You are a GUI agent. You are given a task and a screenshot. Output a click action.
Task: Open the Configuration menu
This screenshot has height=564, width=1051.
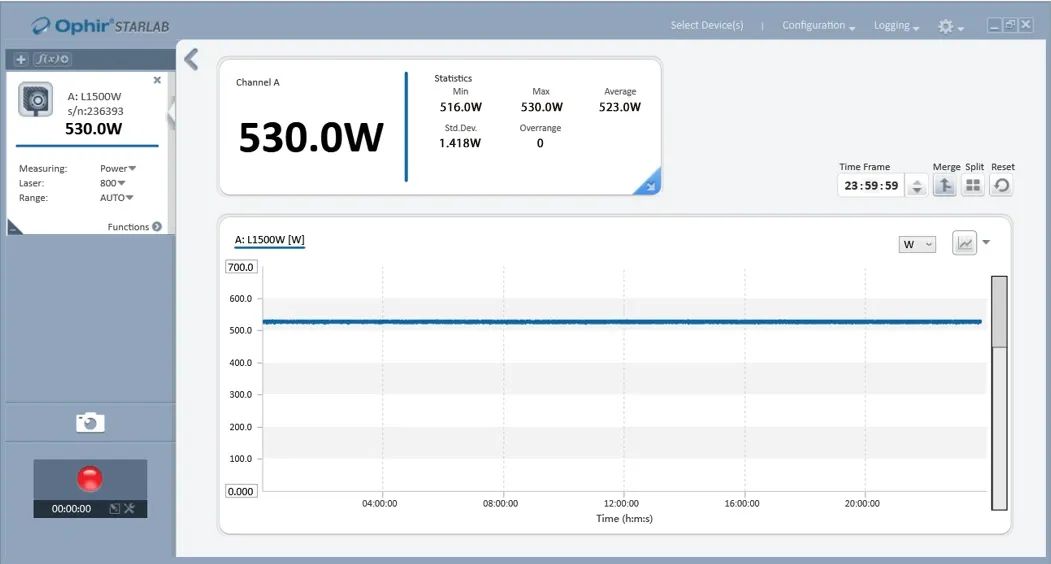pyautogui.click(x=818, y=26)
